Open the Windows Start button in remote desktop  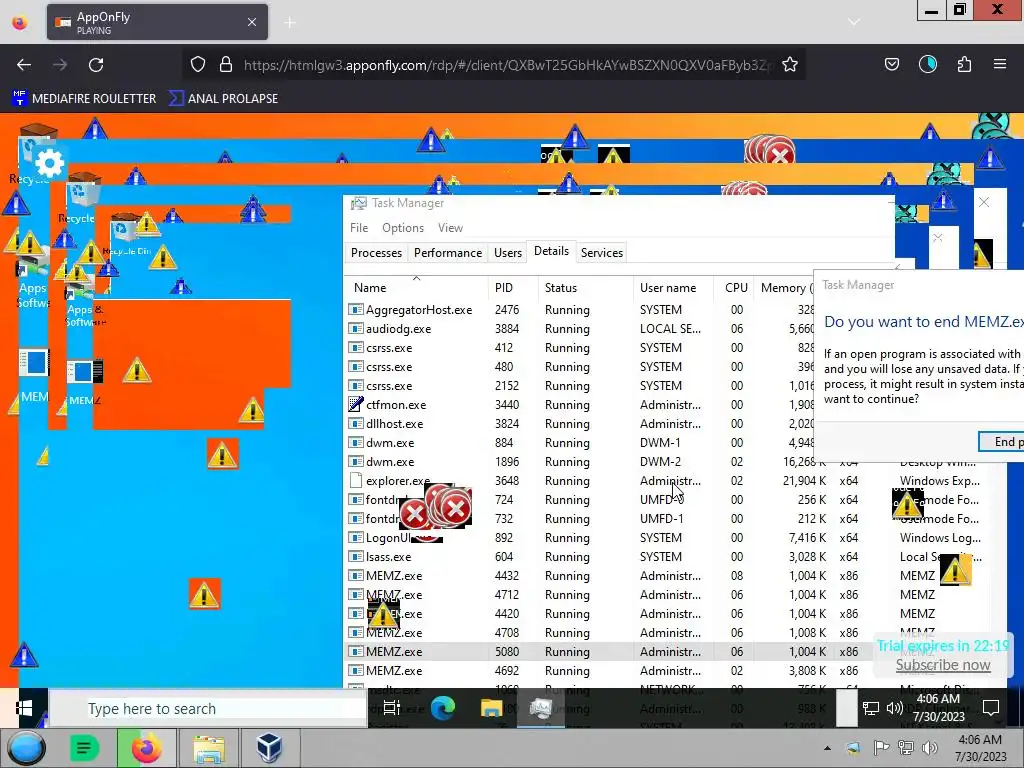24,708
